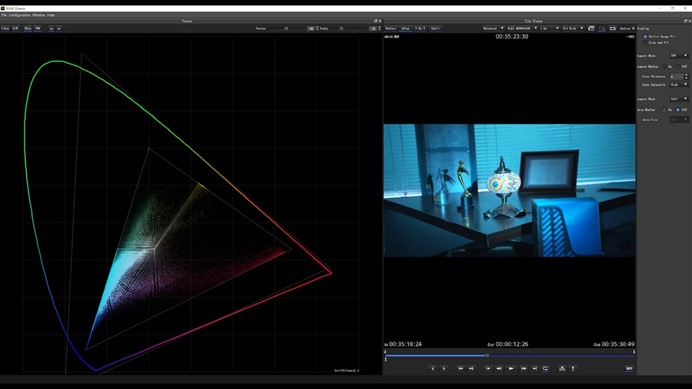This screenshot has width=692, height=389.
Task: Open the Area Size dropdown
Action: click(x=679, y=120)
